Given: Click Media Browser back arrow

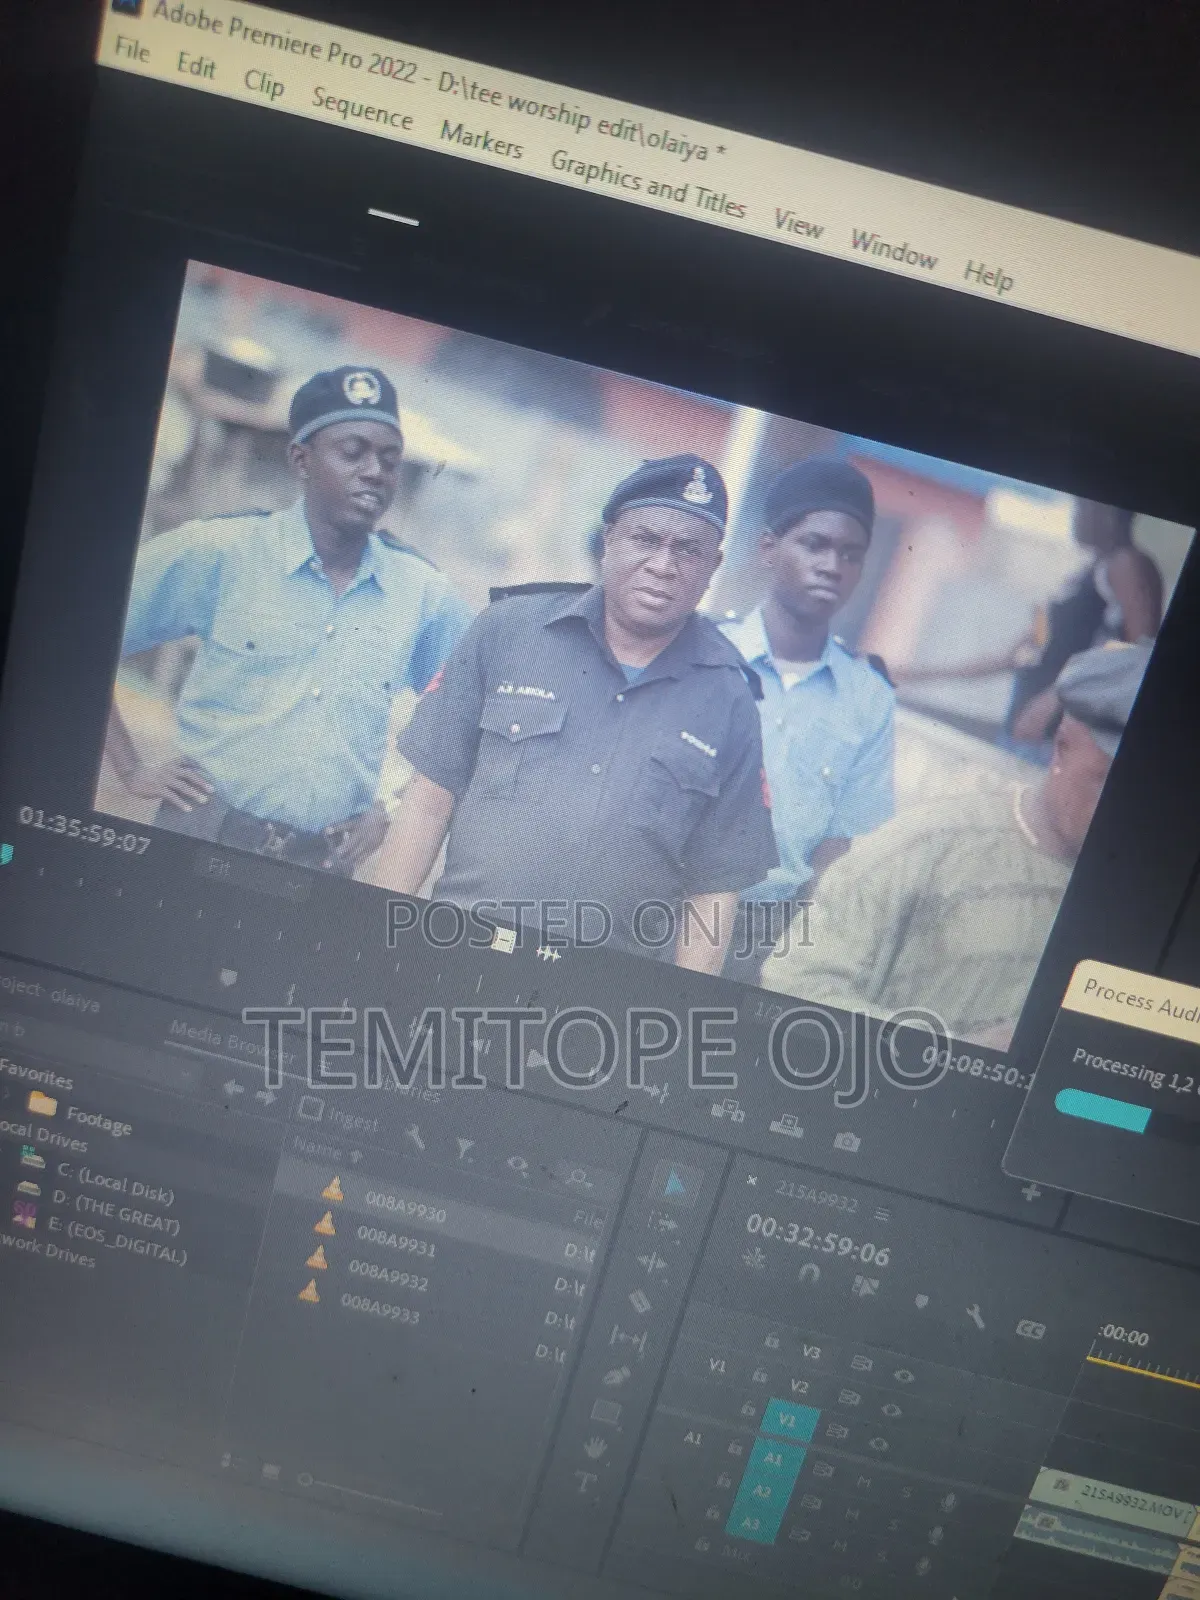Looking at the screenshot, I should point(232,1088).
